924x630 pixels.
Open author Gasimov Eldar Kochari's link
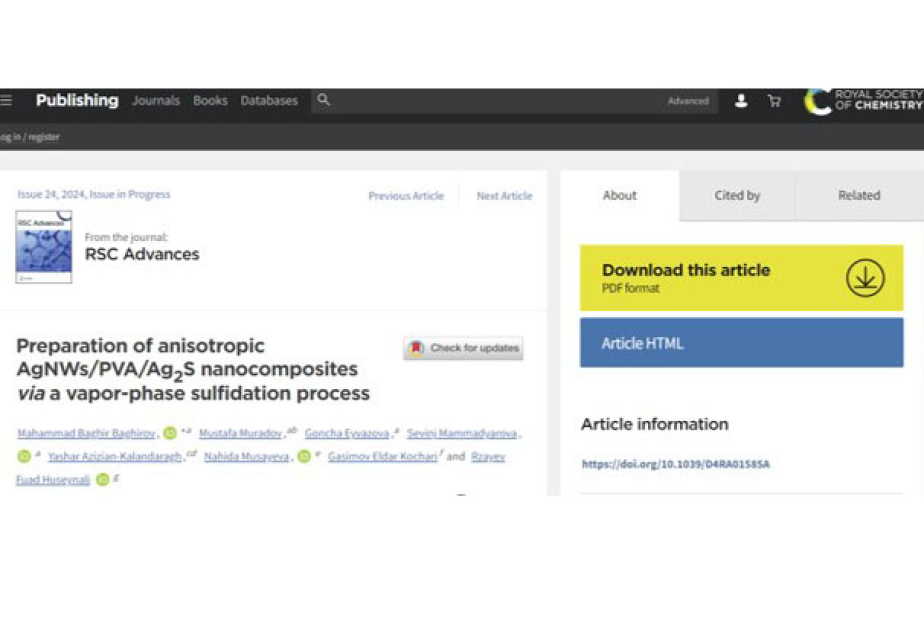383,457
